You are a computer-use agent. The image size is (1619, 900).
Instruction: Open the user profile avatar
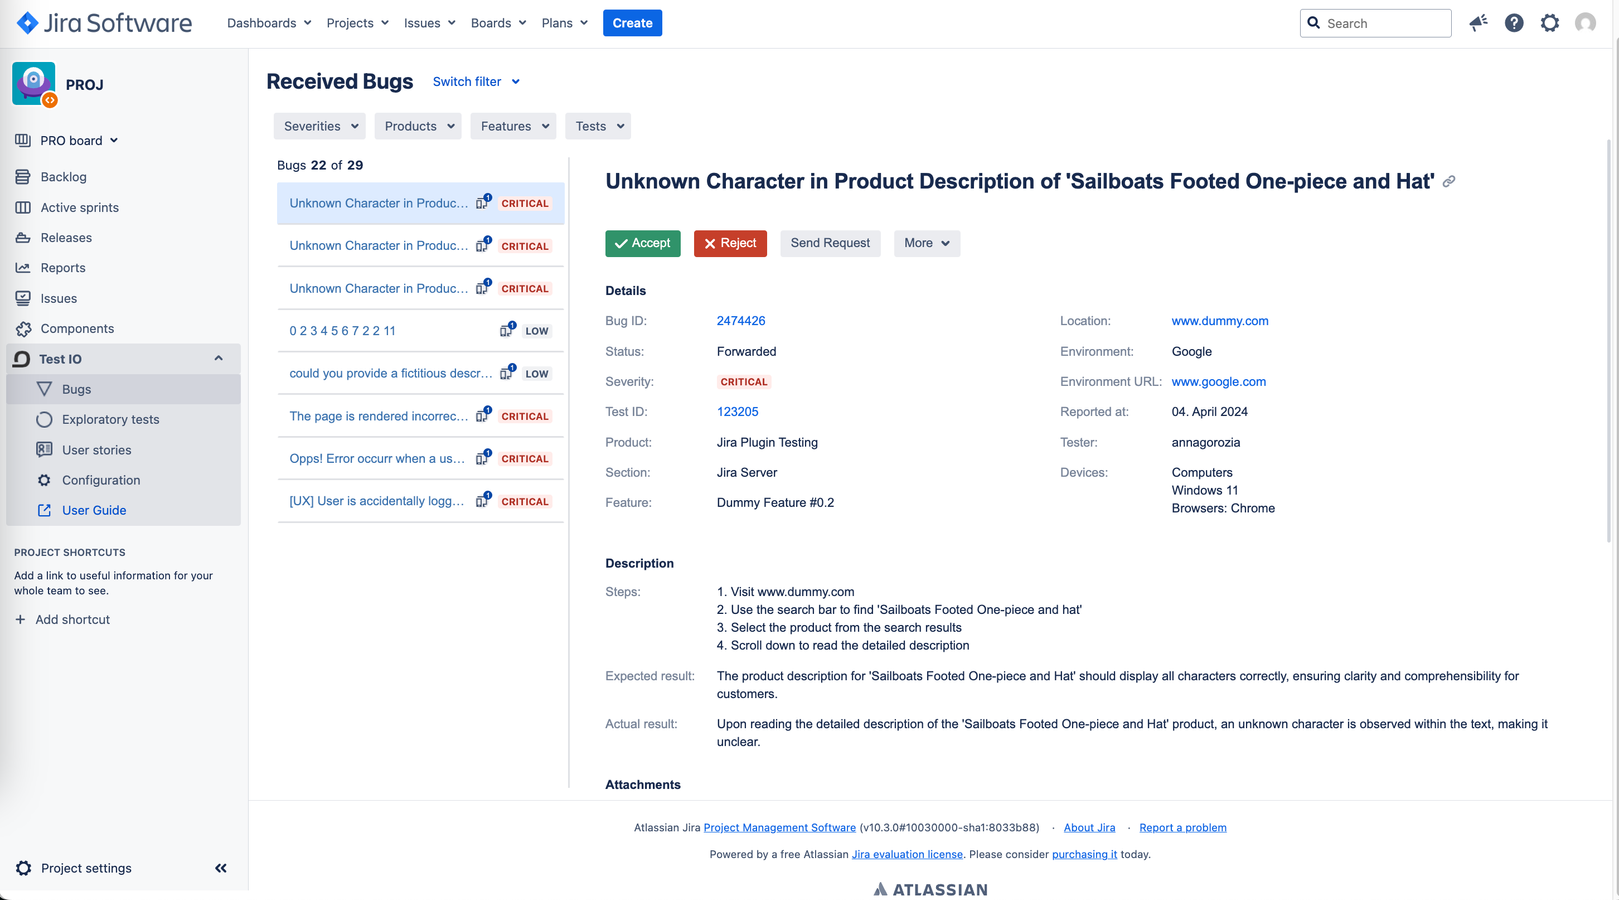click(x=1585, y=23)
